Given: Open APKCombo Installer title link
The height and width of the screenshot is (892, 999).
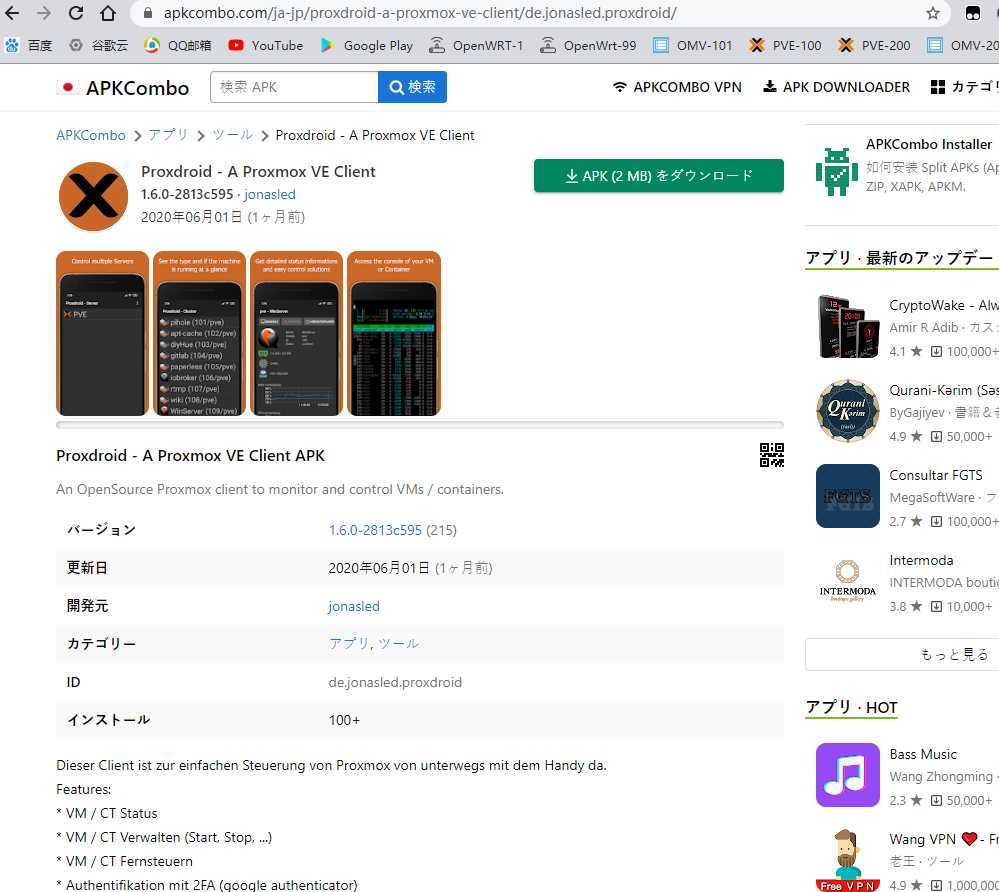Looking at the screenshot, I should point(928,145).
